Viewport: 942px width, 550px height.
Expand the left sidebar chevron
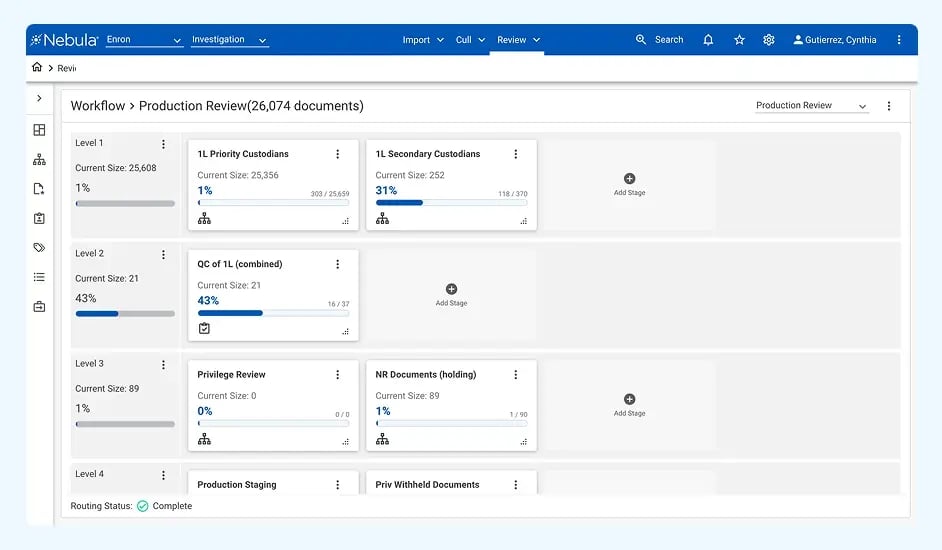39,98
